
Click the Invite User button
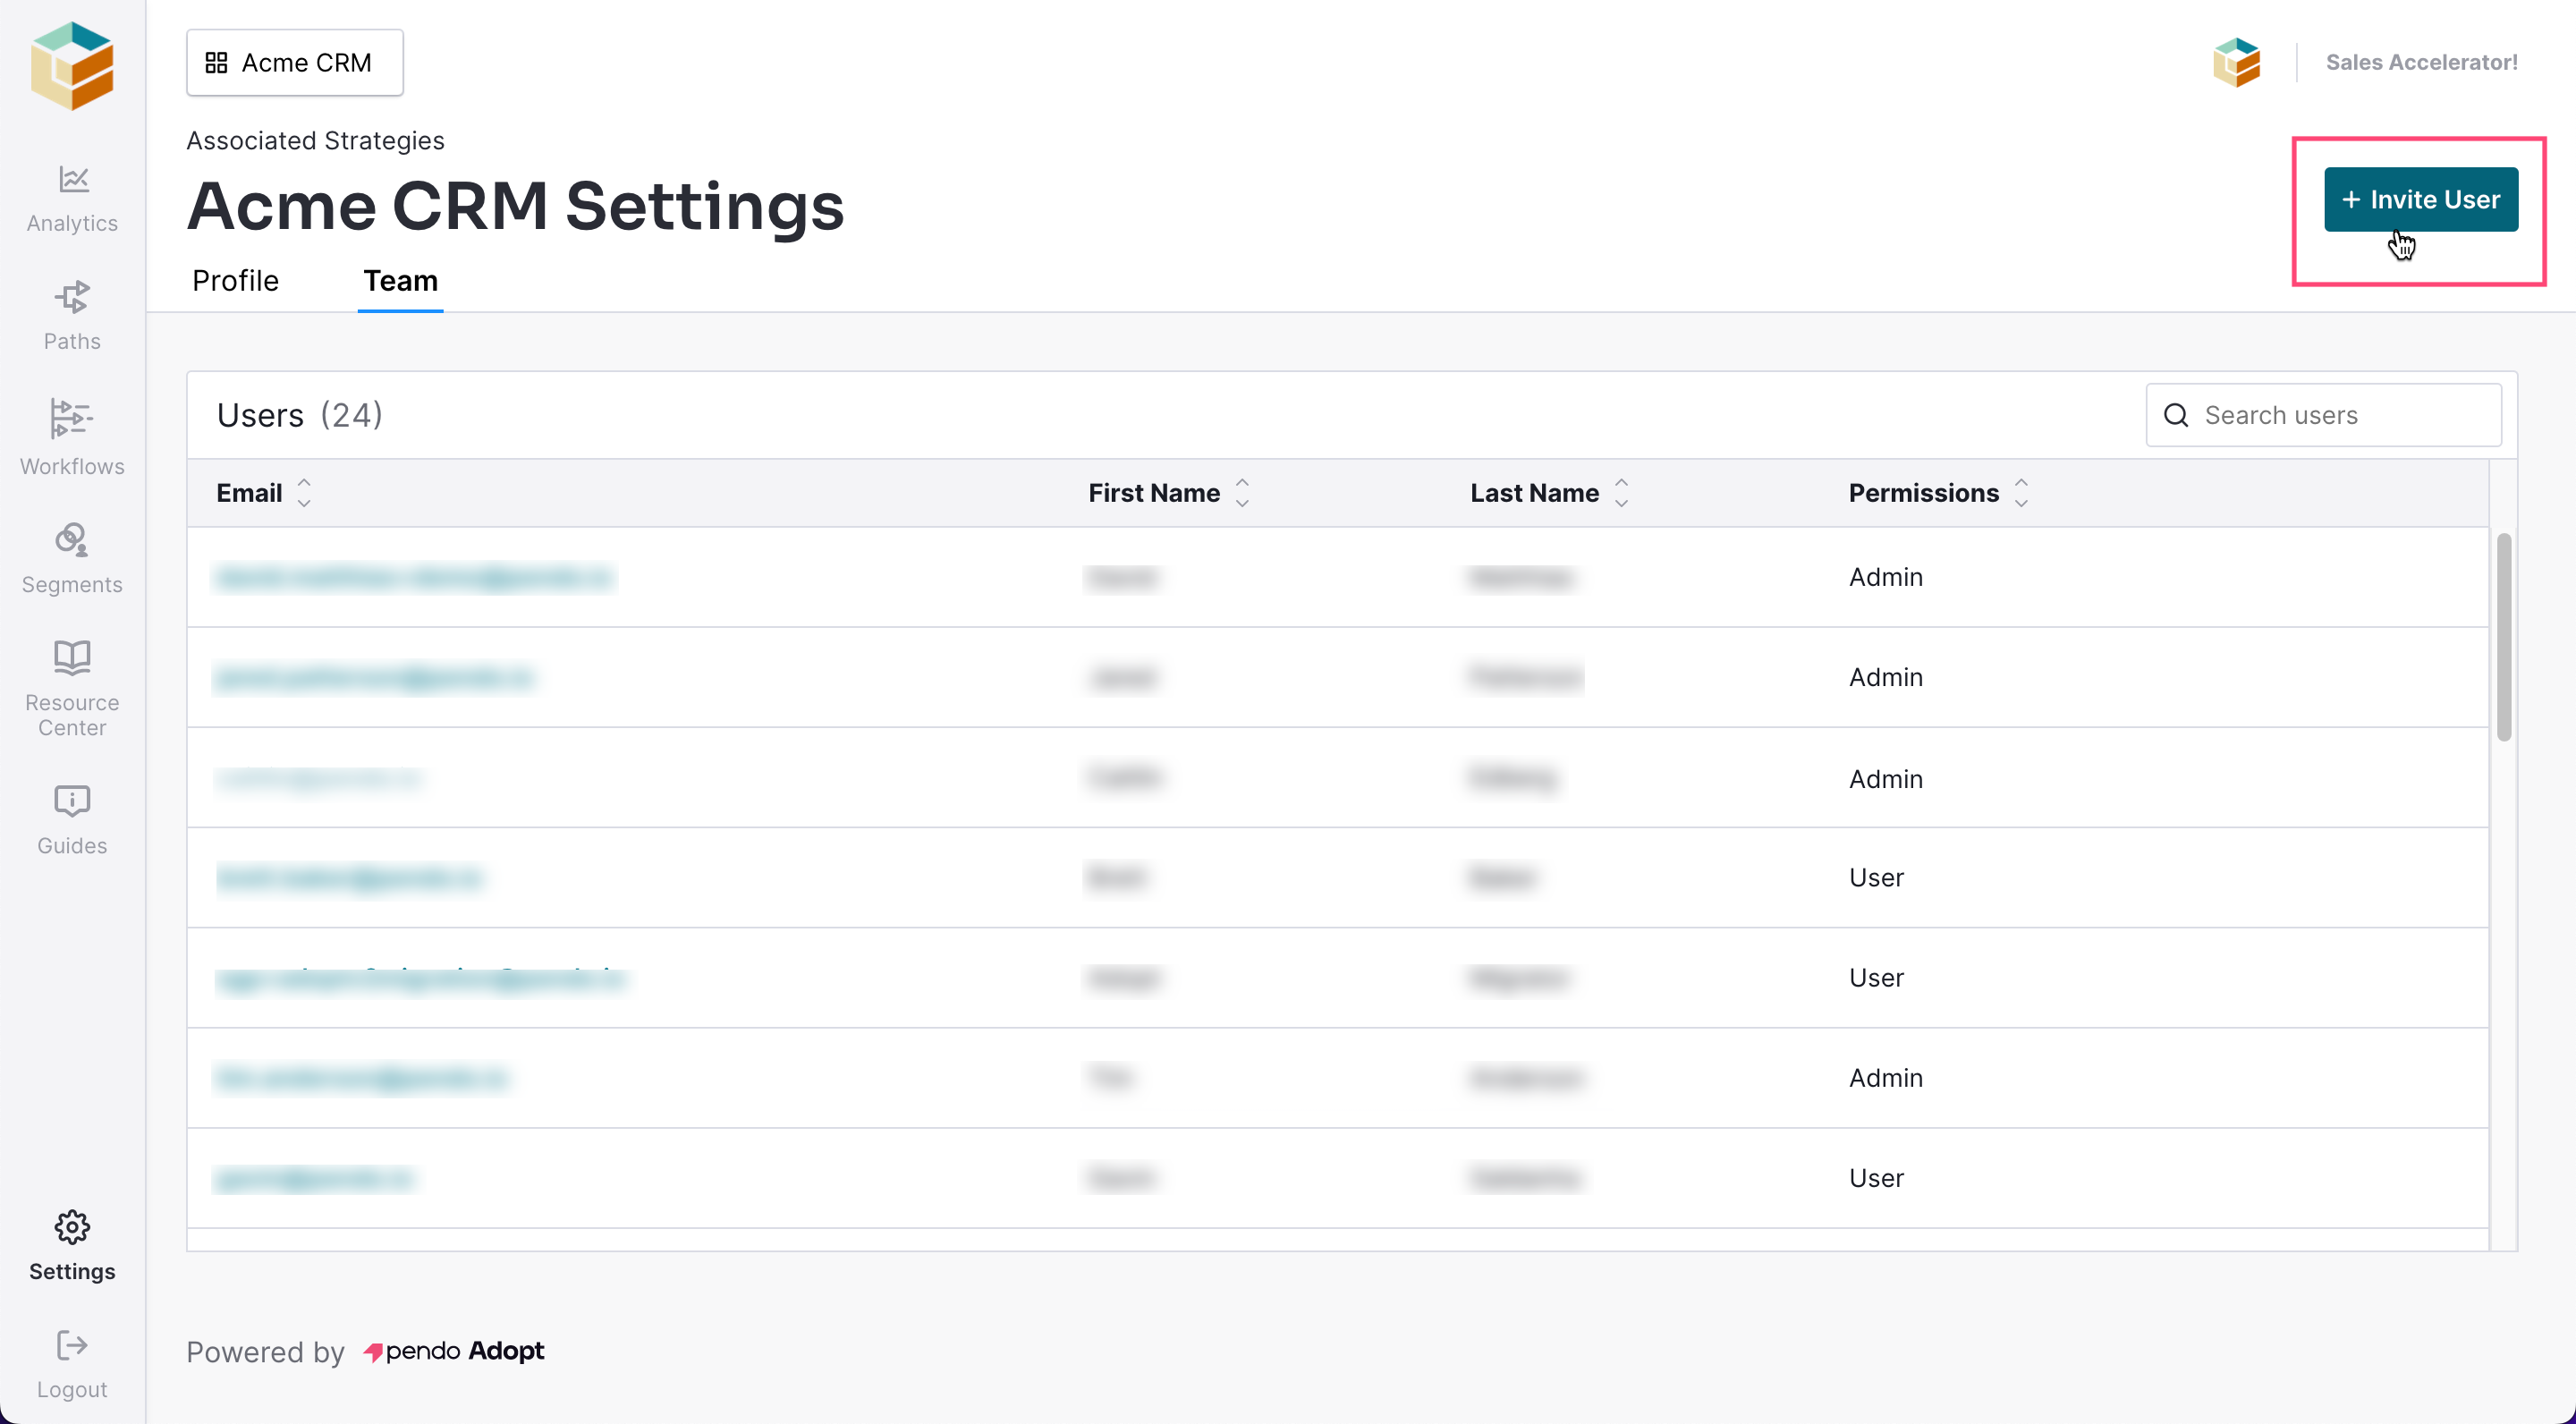click(2420, 199)
